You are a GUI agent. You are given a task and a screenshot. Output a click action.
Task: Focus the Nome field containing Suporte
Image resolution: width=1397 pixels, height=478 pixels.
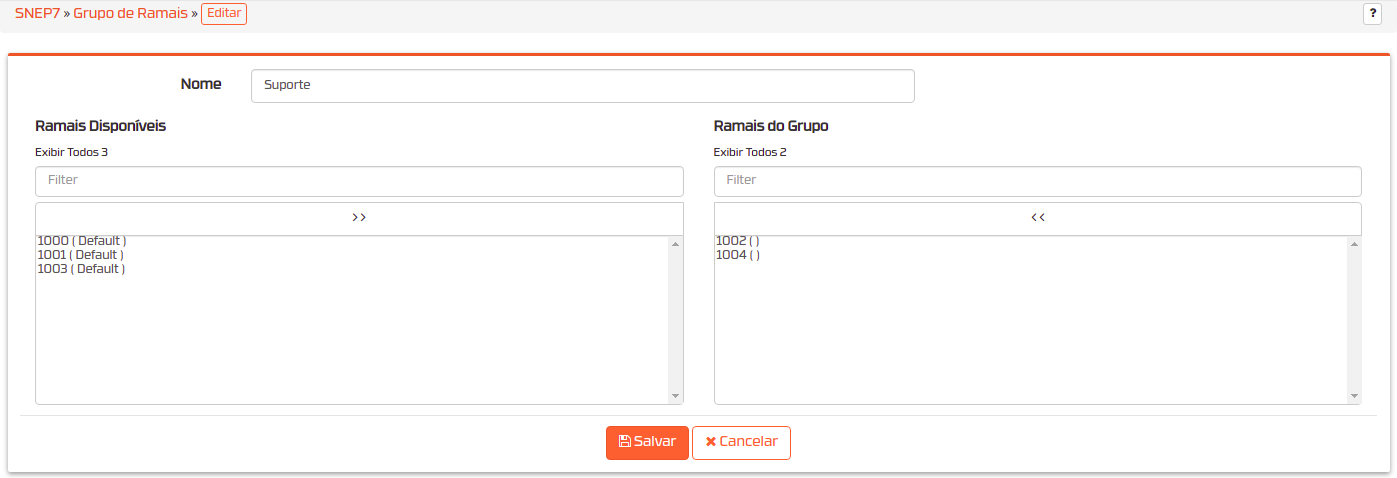coord(583,86)
